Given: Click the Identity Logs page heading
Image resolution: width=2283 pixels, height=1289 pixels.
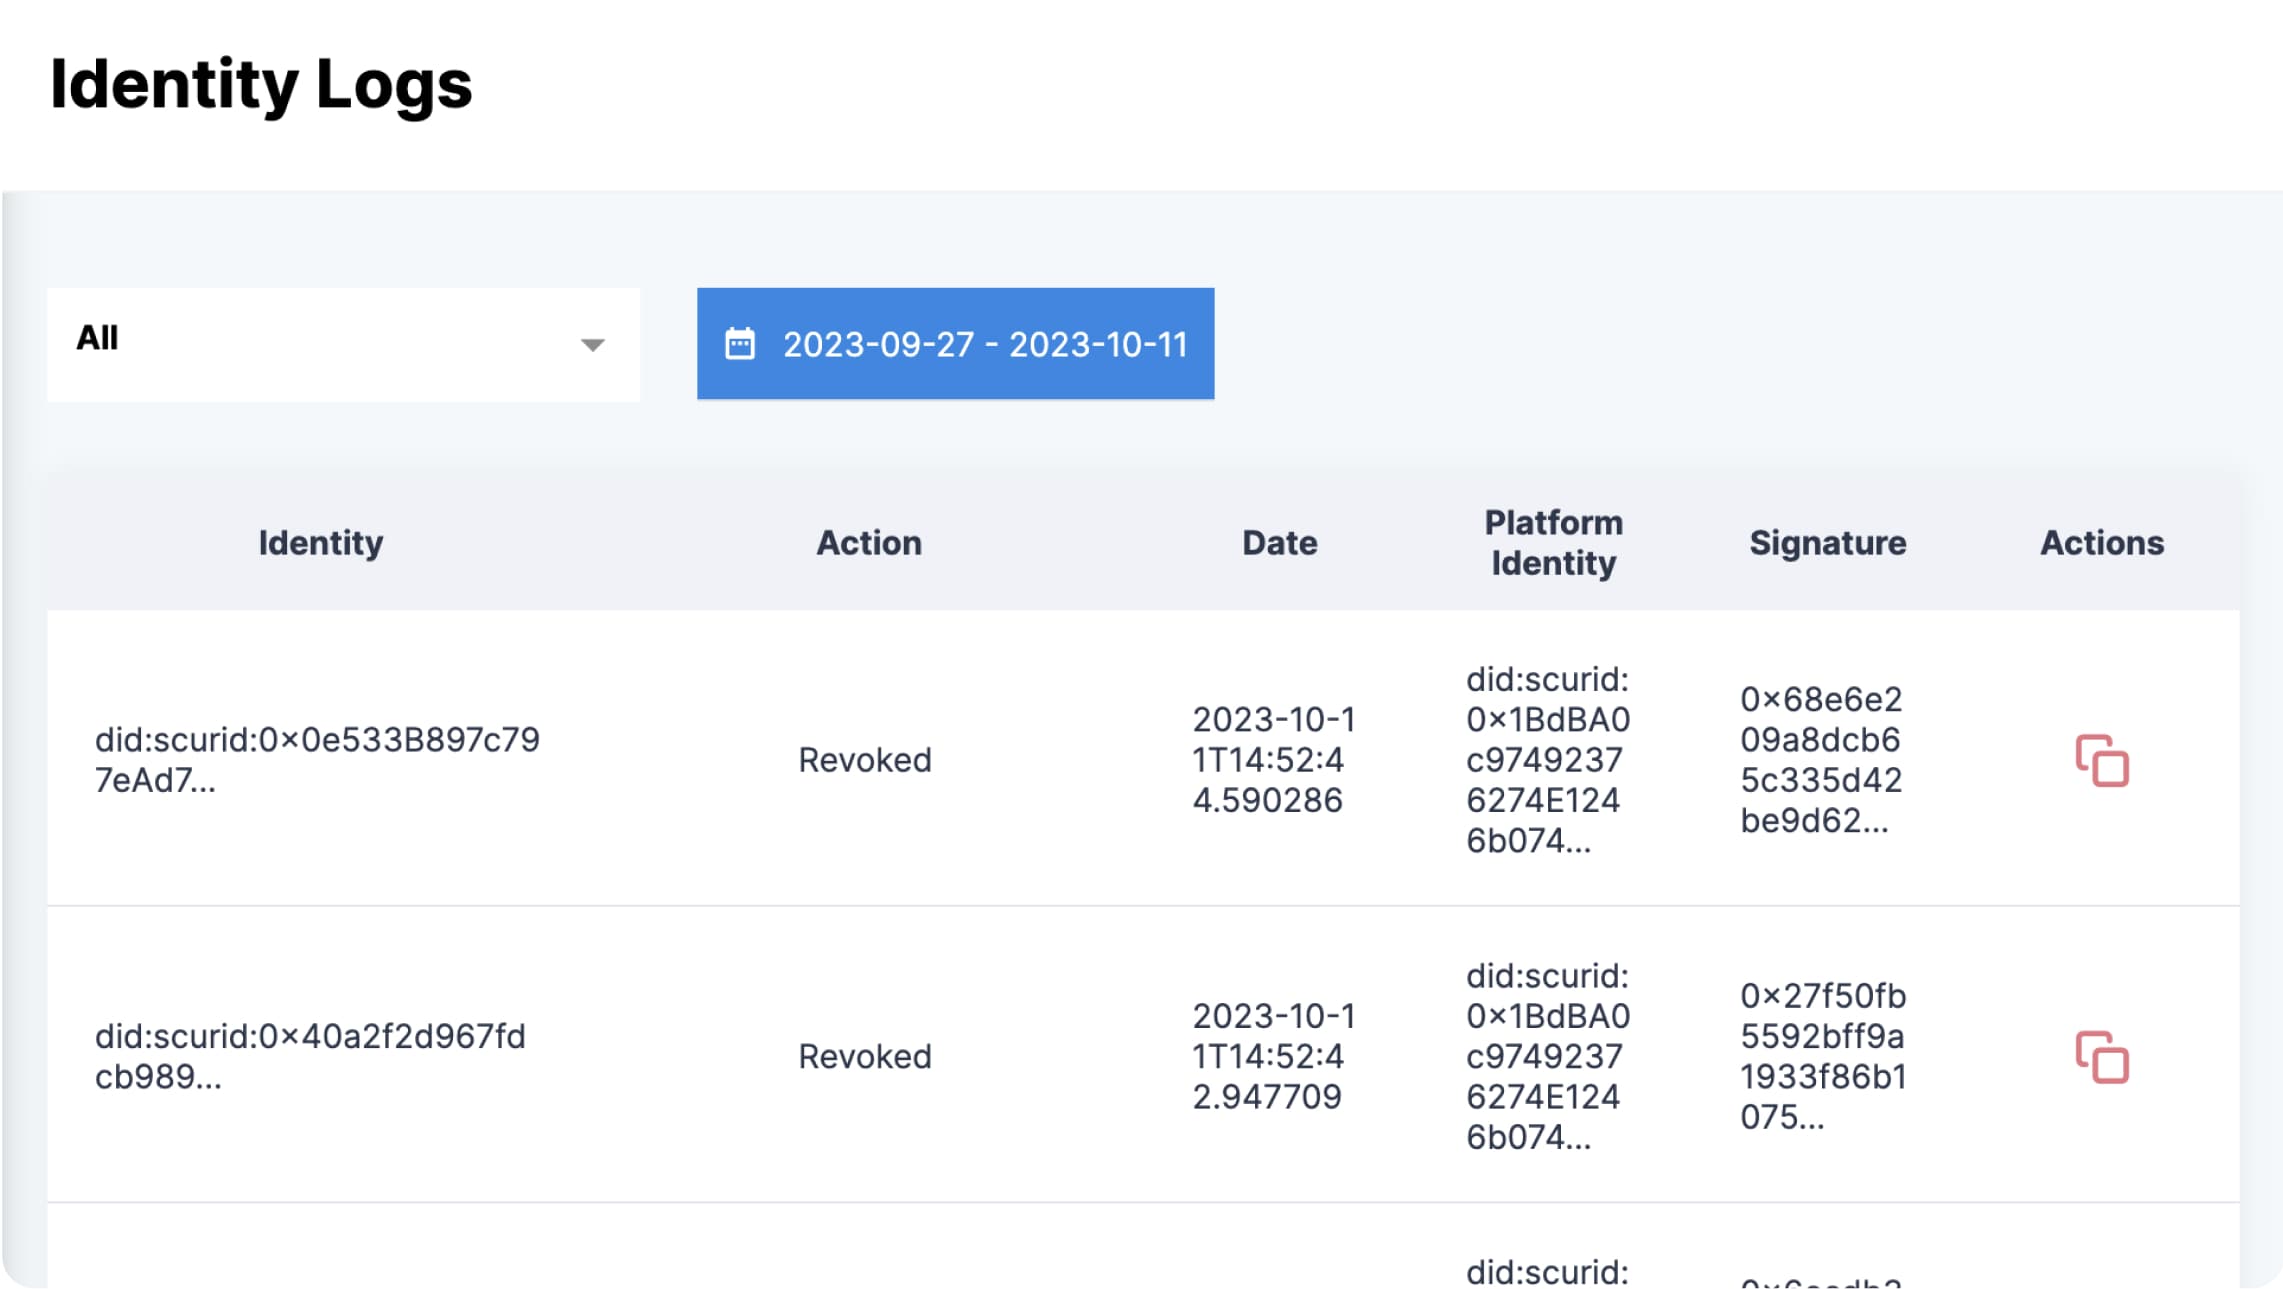Looking at the screenshot, I should click(x=261, y=85).
